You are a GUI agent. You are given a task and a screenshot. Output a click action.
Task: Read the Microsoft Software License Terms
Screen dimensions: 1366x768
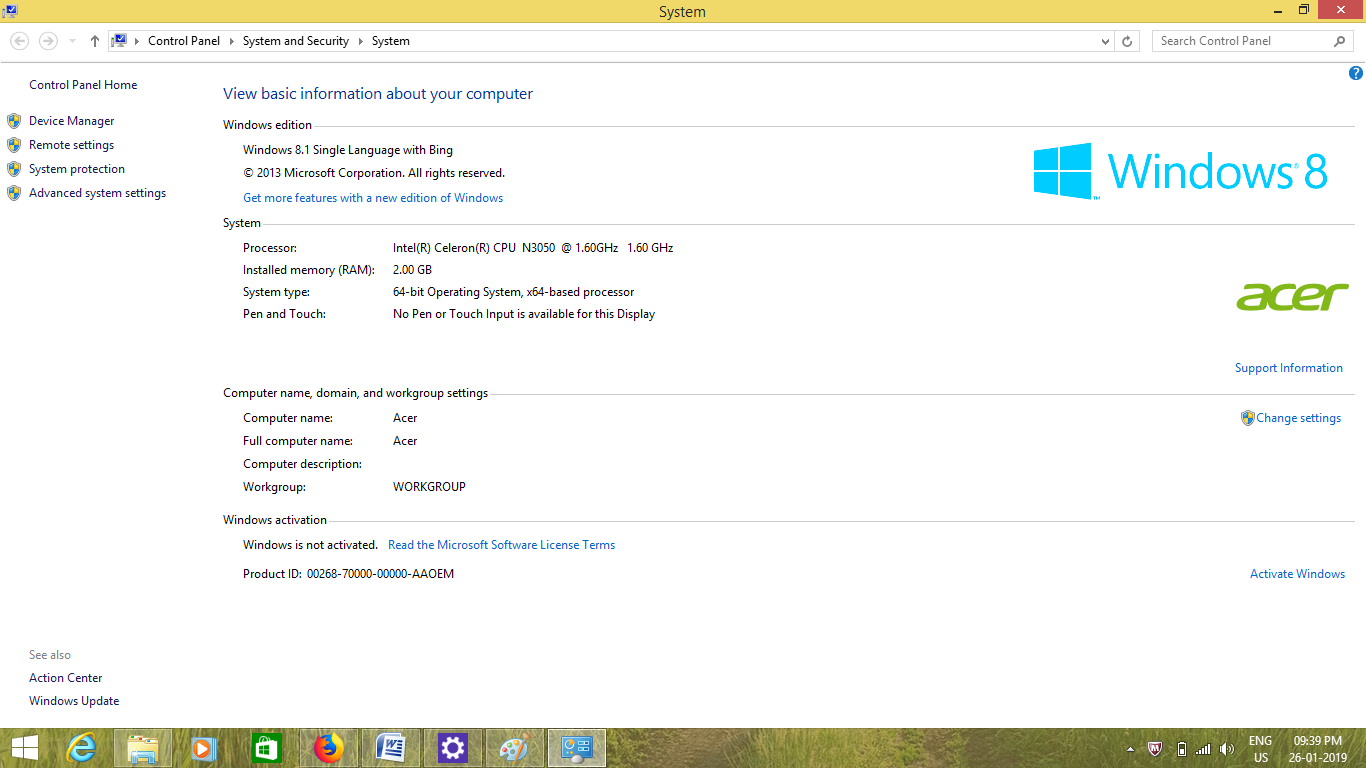point(501,545)
